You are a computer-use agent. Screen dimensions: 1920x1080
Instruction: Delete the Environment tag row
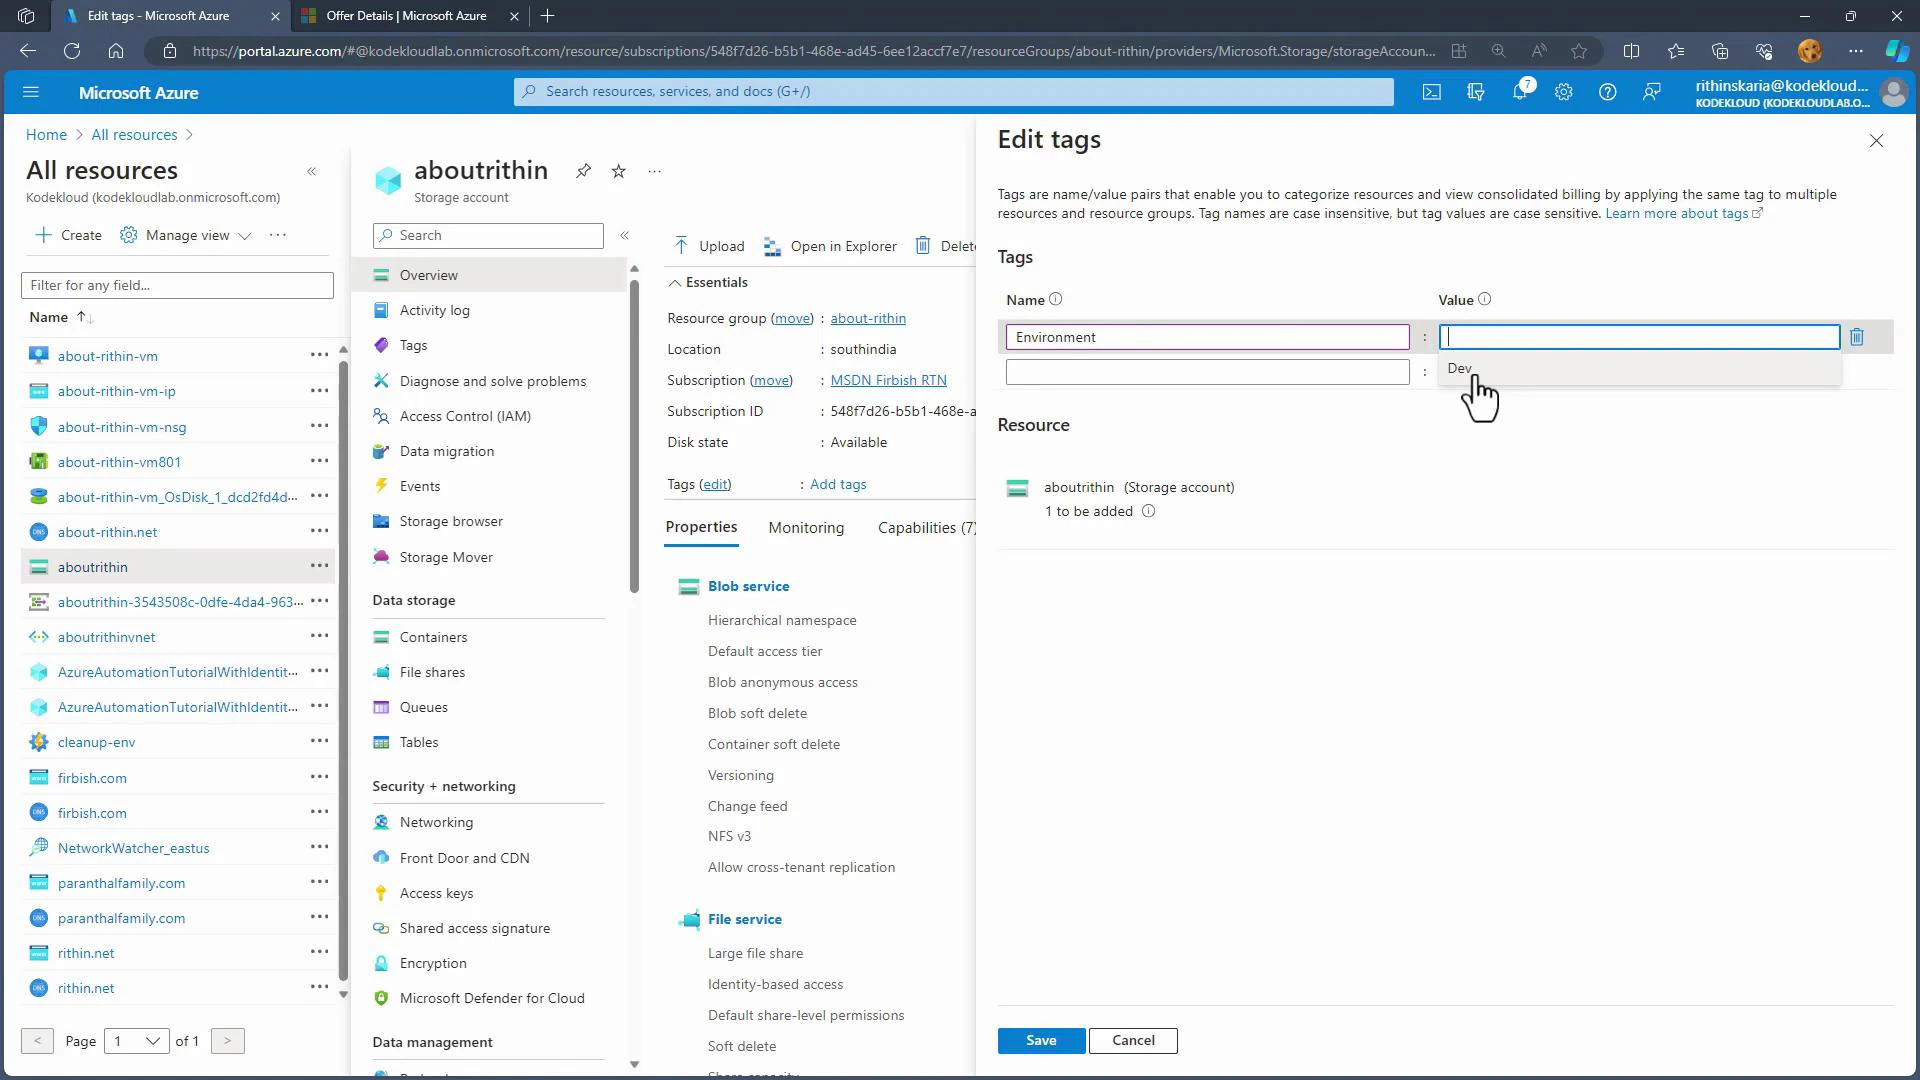tap(1857, 337)
